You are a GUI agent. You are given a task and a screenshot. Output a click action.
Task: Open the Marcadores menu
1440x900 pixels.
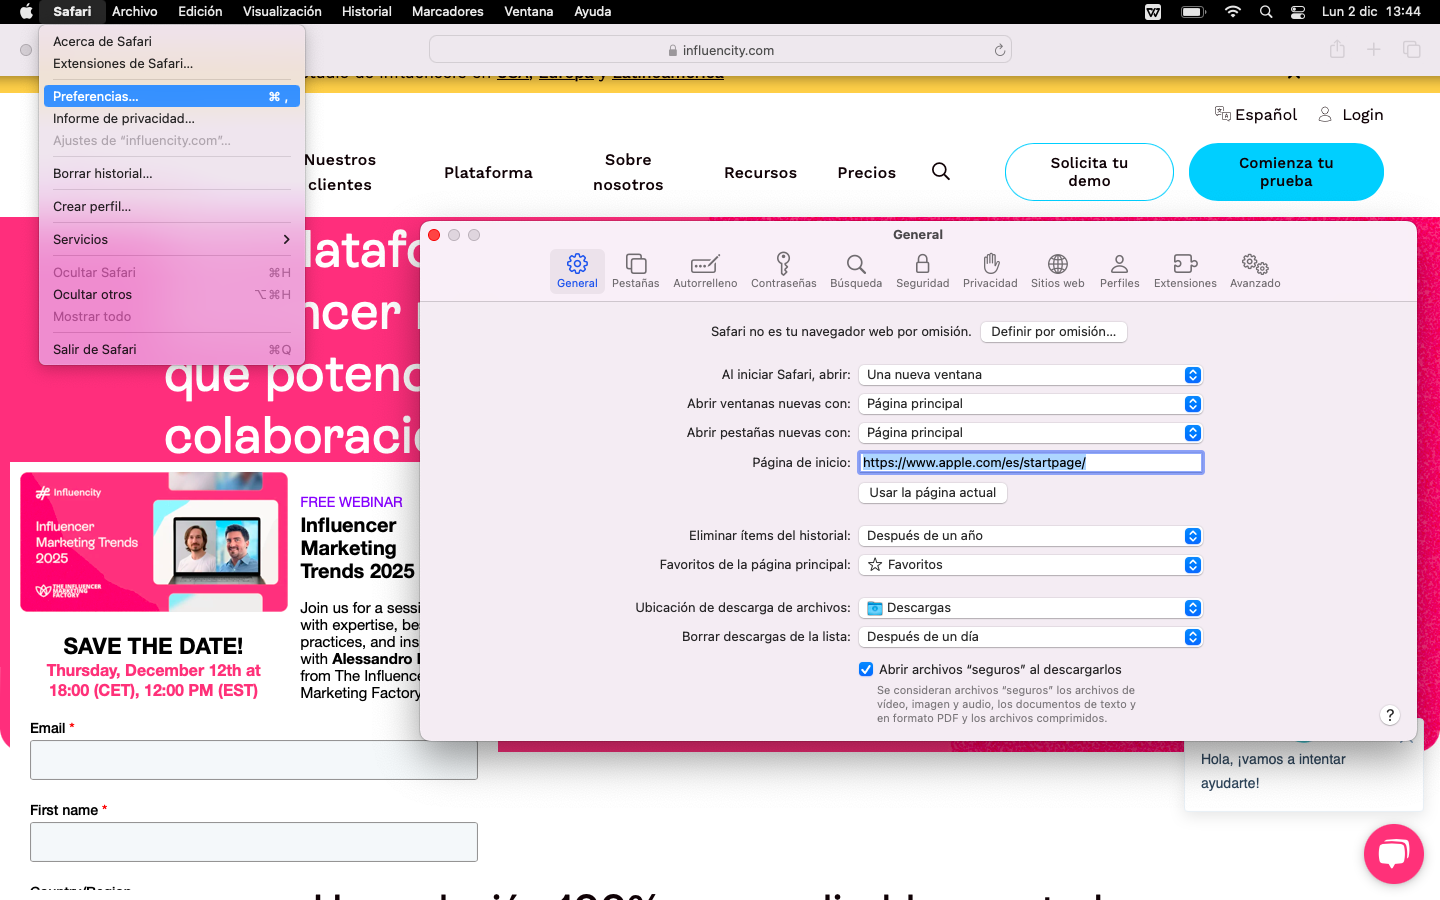click(x=447, y=12)
